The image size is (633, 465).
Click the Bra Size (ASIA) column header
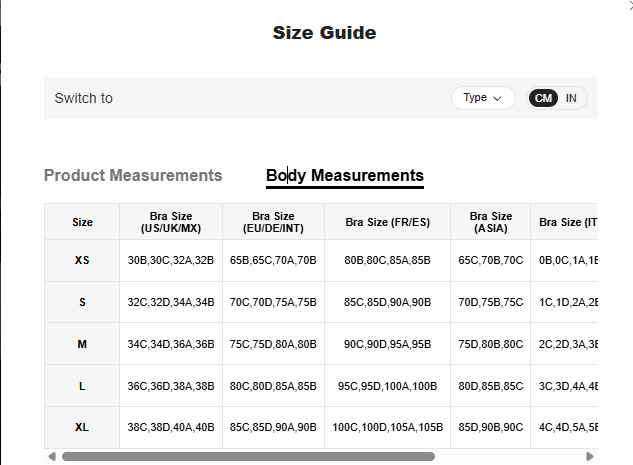point(490,222)
